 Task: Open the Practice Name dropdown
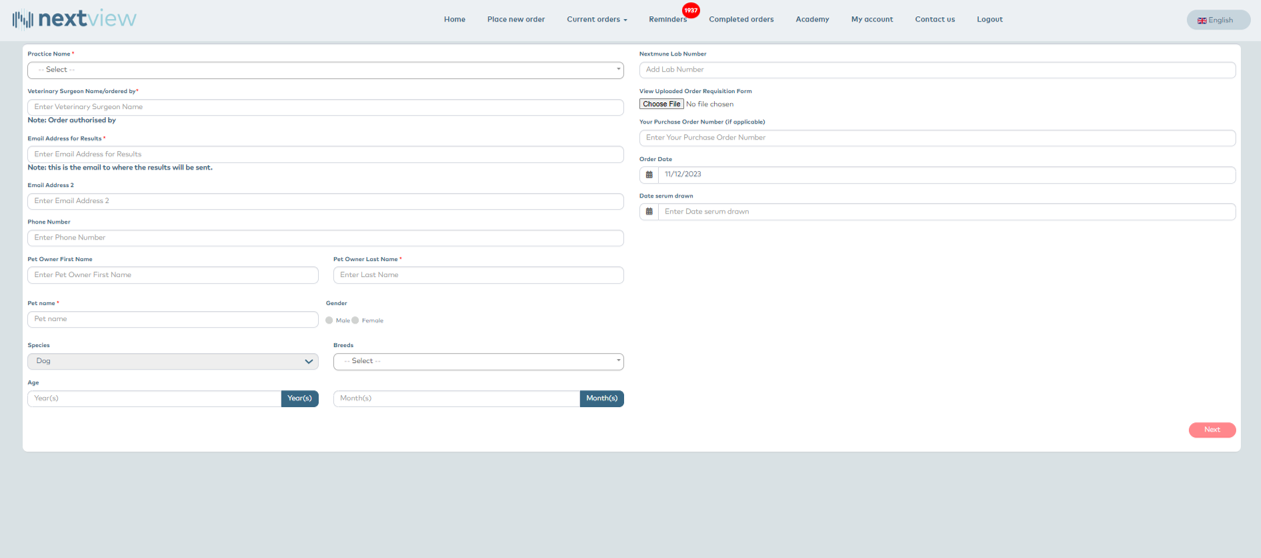tap(325, 70)
